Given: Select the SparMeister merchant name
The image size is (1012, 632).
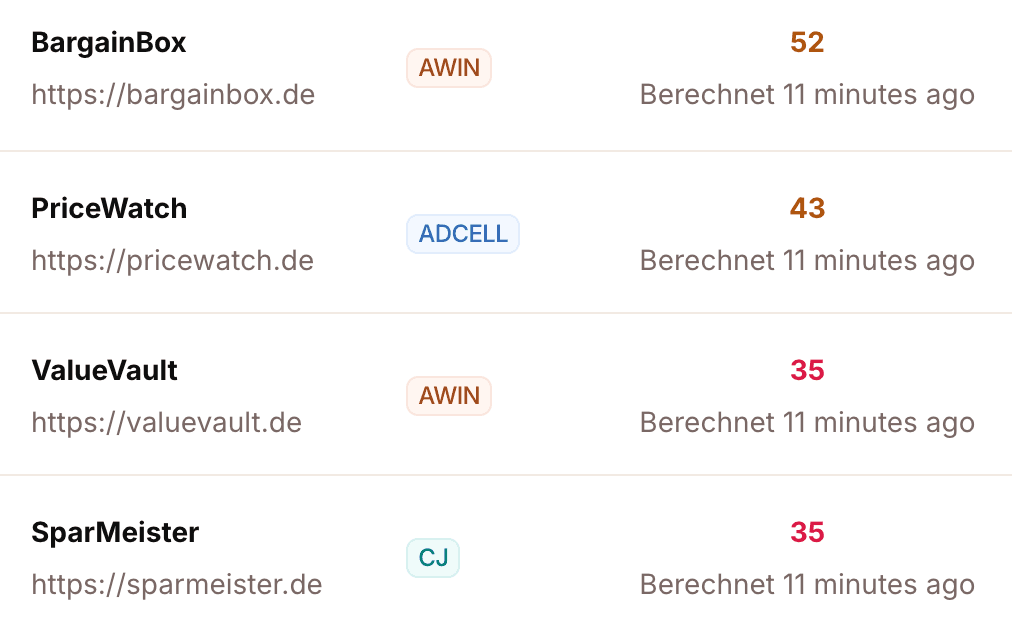Looking at the screenshot, I should 114,532.
